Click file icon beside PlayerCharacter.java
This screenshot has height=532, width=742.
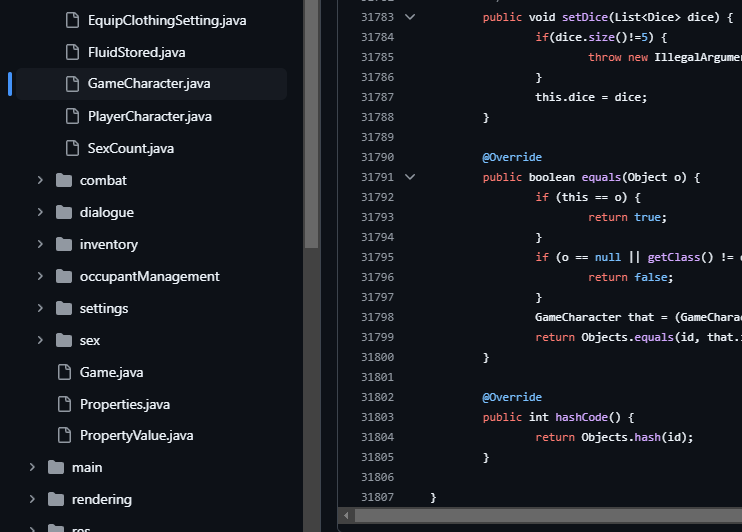tap(72, 116)
